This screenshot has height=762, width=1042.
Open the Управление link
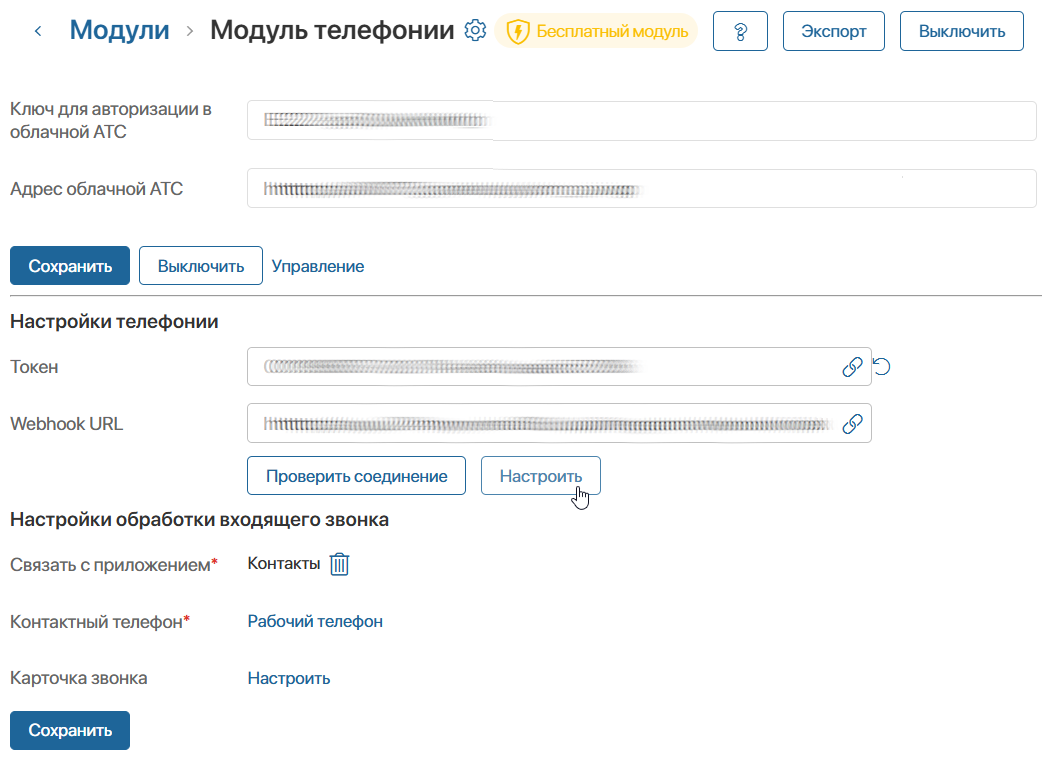pyautogui.click(x=318, y=266)
